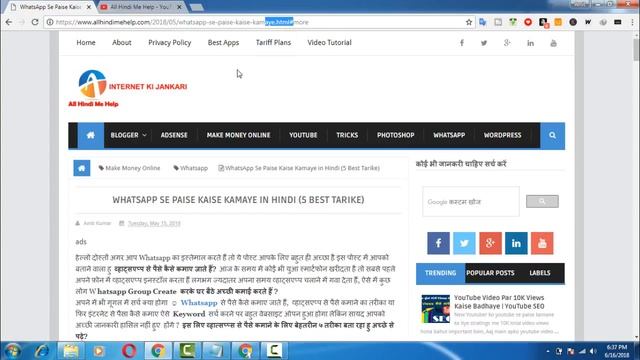Click the search icon in the black nav bar
This screenshot has width=640, height=360.
pos(552,135)
